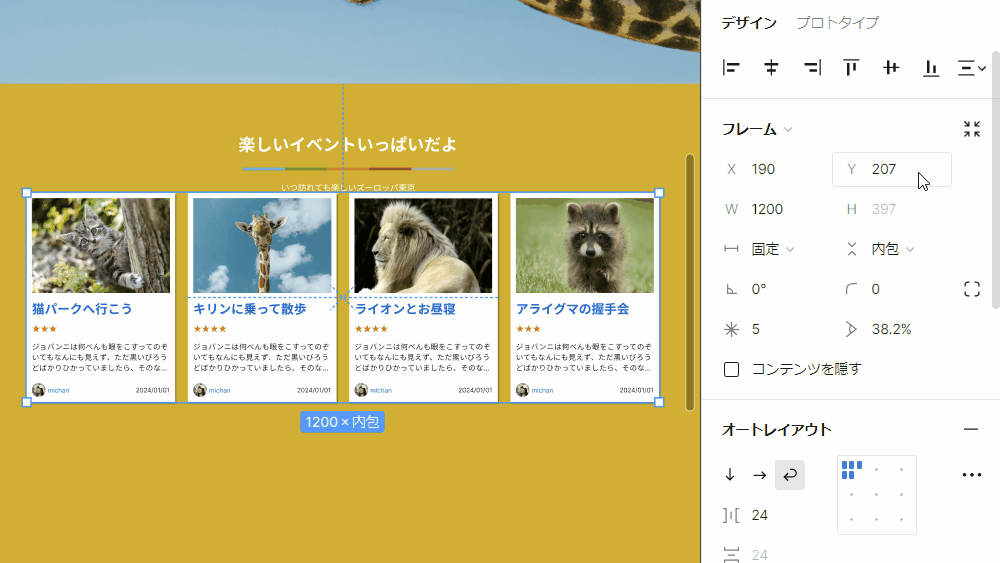Image resolution: width=1000 pixels, height=563 pixels.
Task: Align selection to top
Action: coord(851,67)
